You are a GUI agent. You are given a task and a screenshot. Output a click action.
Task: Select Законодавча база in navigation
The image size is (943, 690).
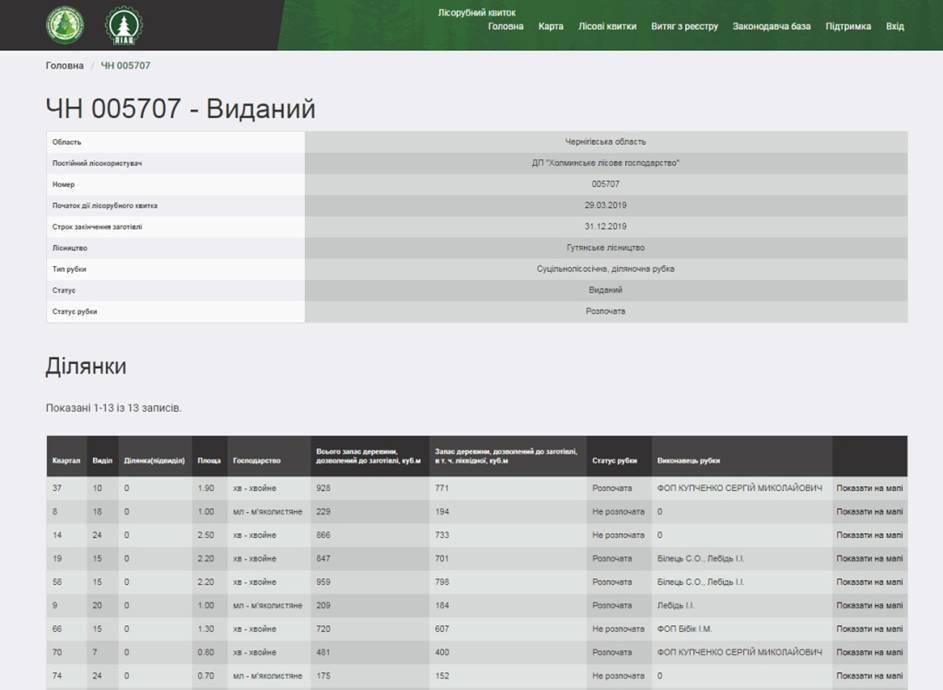point(771,26)
